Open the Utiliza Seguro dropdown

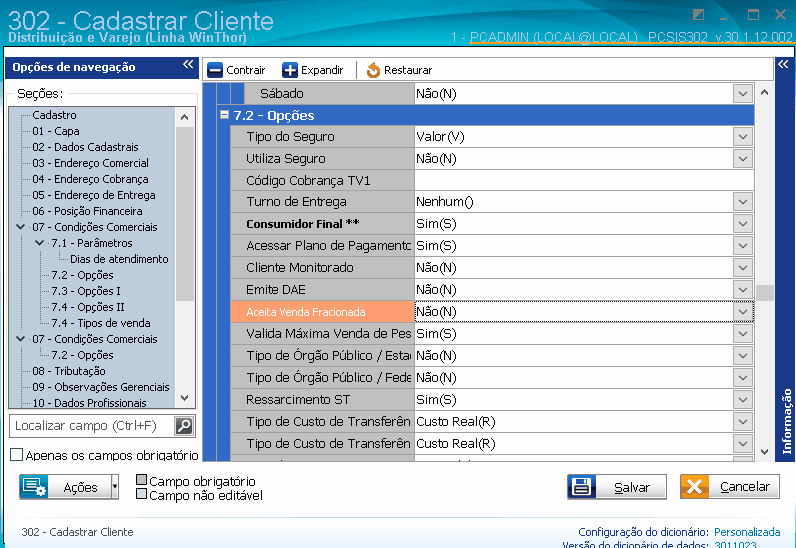click(743, 159)
